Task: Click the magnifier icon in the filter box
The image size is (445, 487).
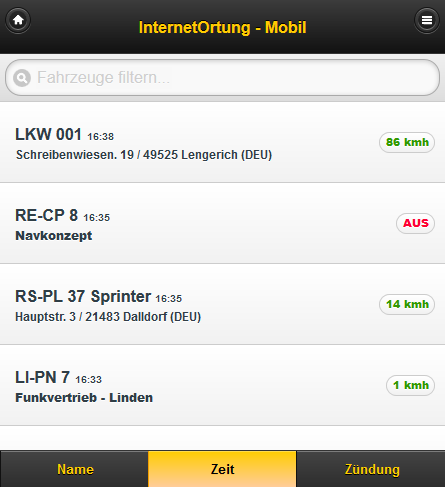Action: tap(22, 78)
